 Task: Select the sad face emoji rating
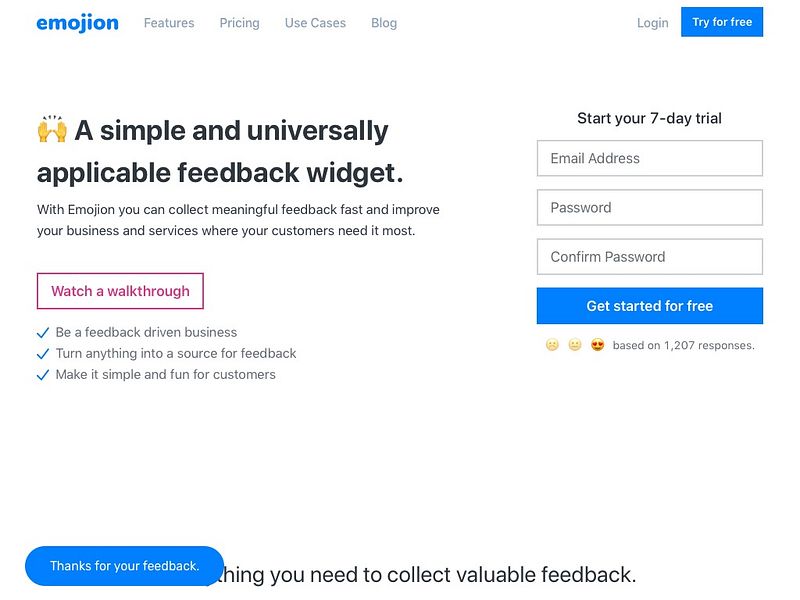pos(552,345)
